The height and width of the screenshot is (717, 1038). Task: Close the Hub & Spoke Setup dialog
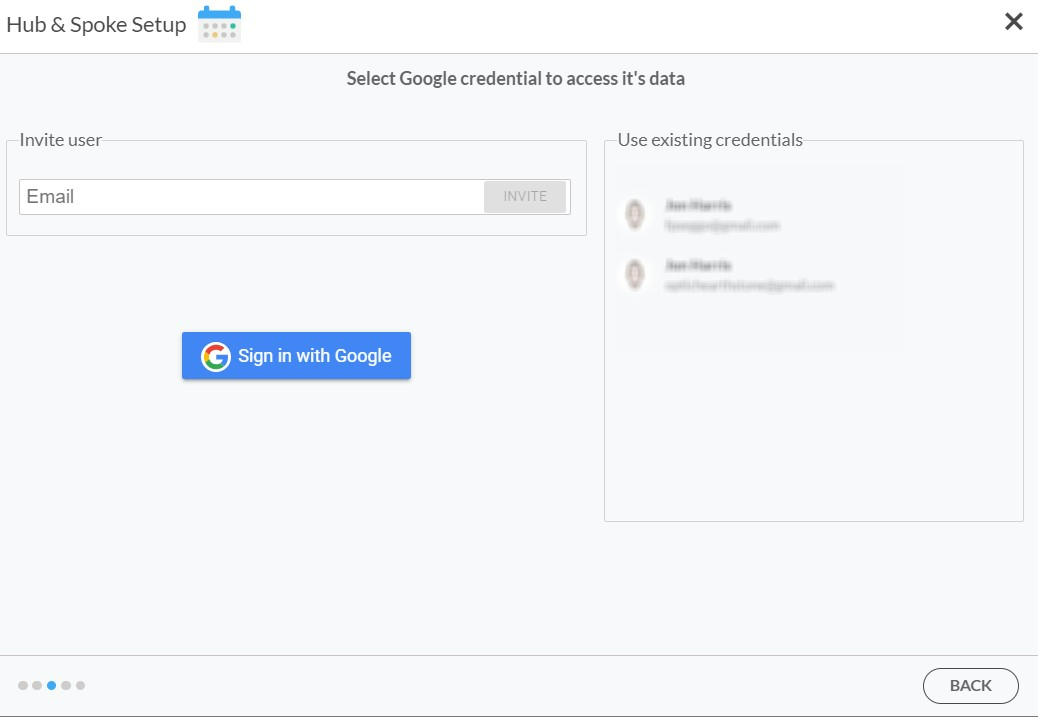(1013, 22)
